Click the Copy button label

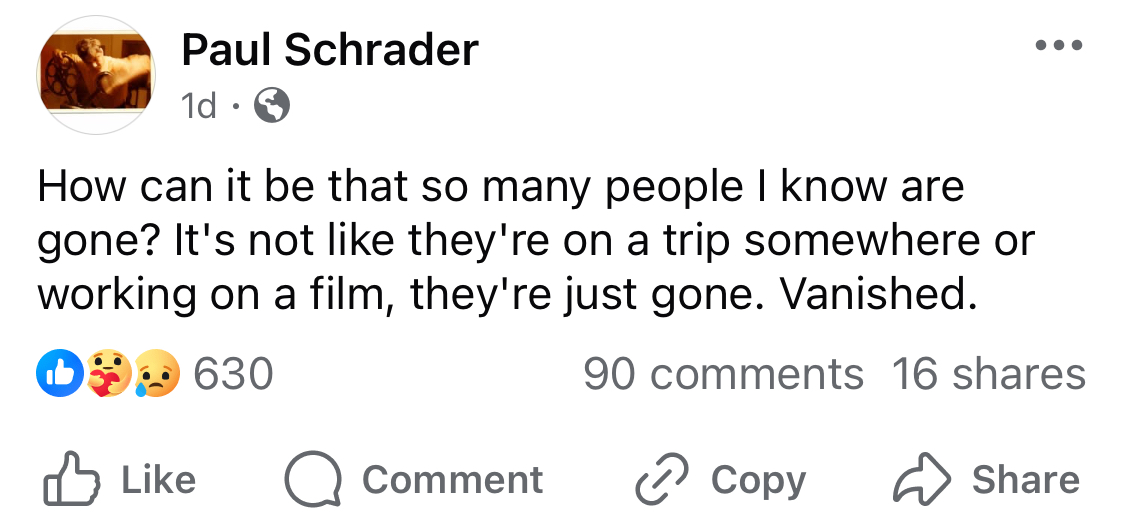[759, 481]
